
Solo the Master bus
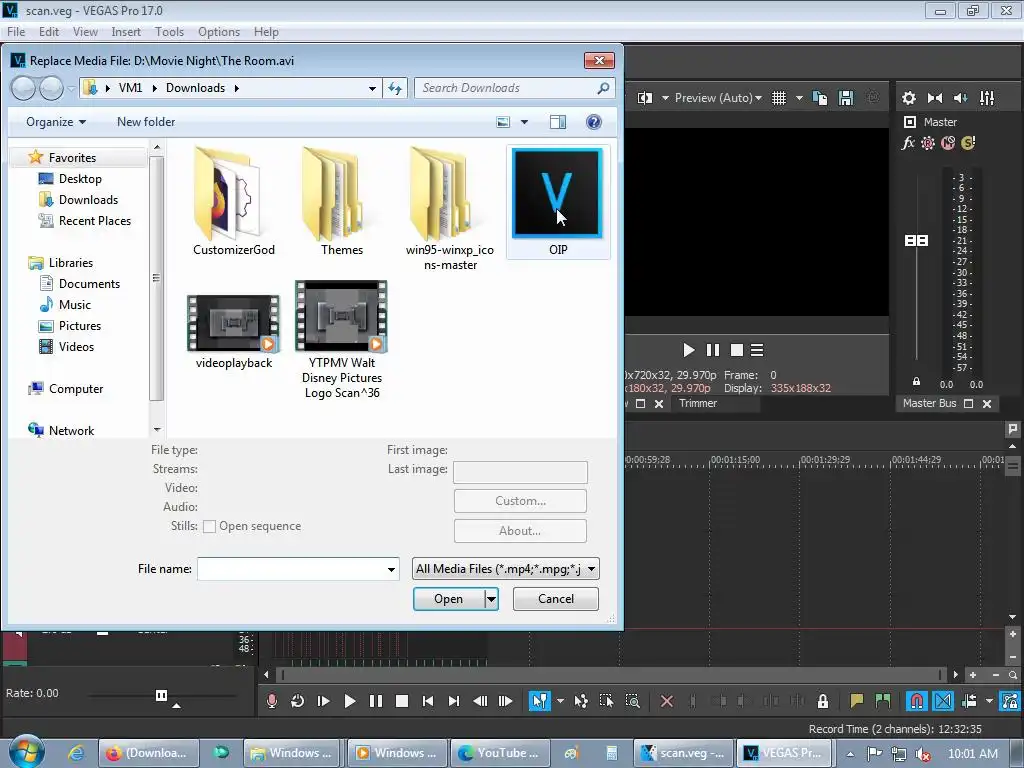968,142
